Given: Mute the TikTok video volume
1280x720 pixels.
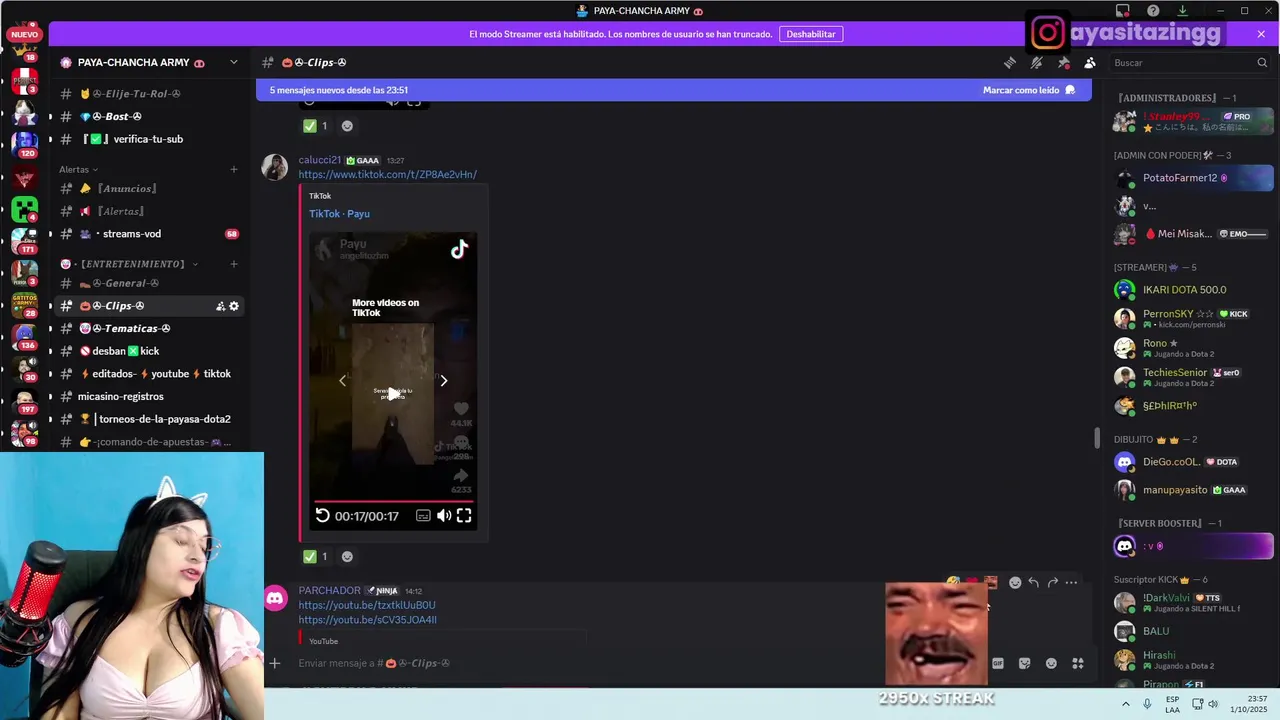Looking at the screenshot, I should click(444, 516).
